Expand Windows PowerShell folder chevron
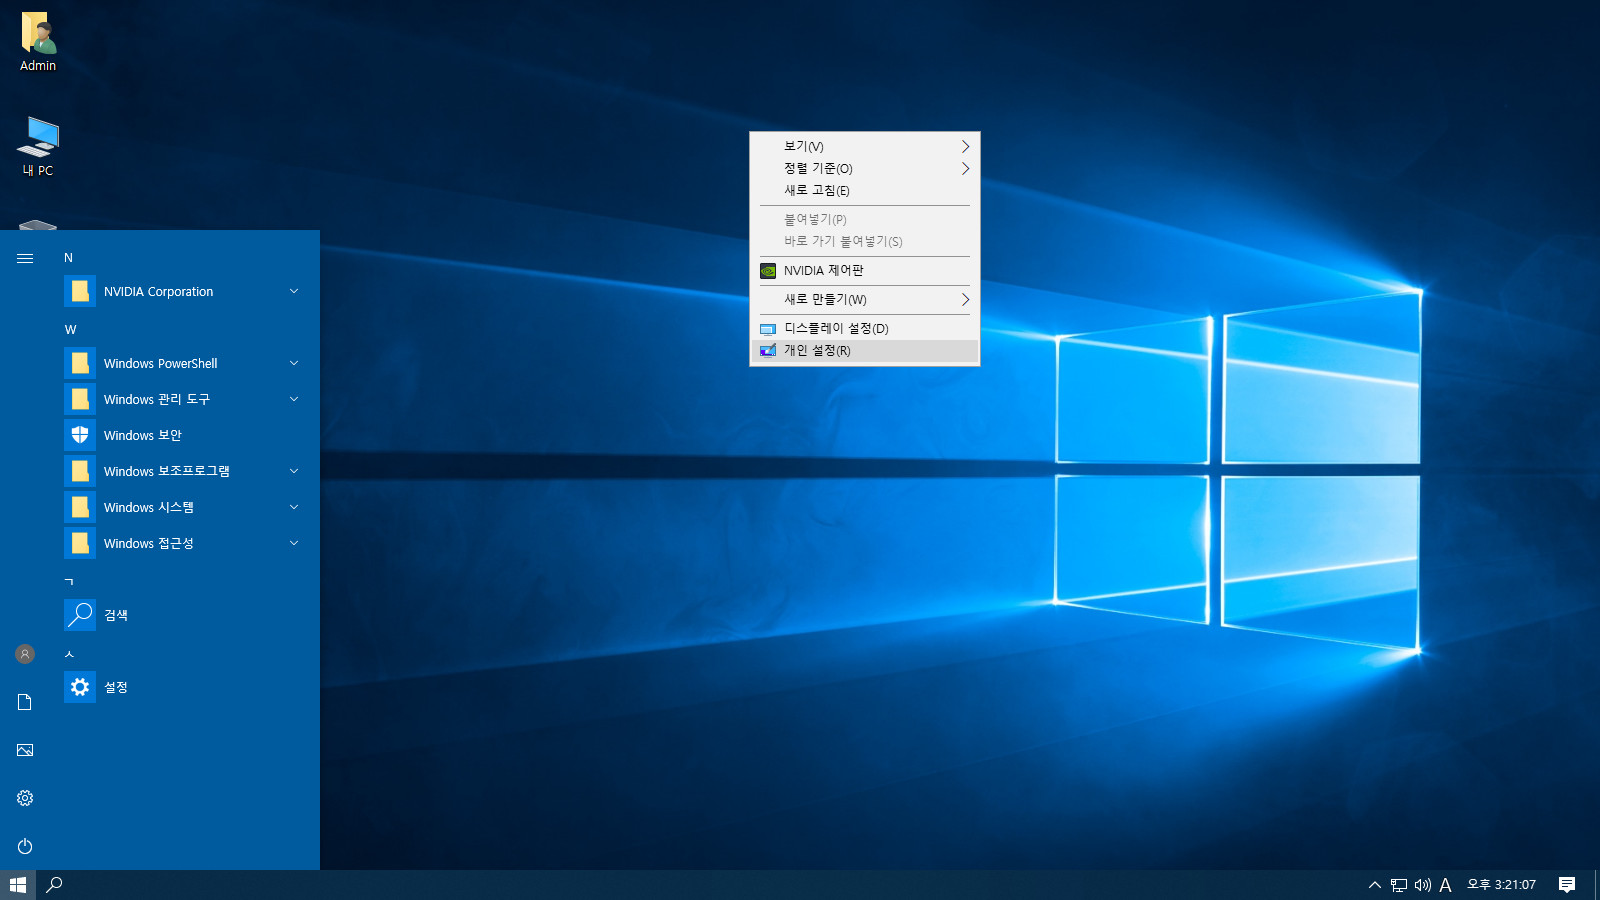The width and height of the screenshot is (1600, 900). click(294, 363)
